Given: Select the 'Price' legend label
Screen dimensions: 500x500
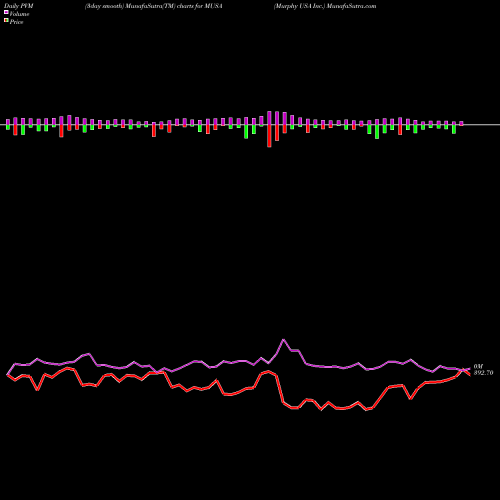Looking at the screenshot, I should [16, 22].
